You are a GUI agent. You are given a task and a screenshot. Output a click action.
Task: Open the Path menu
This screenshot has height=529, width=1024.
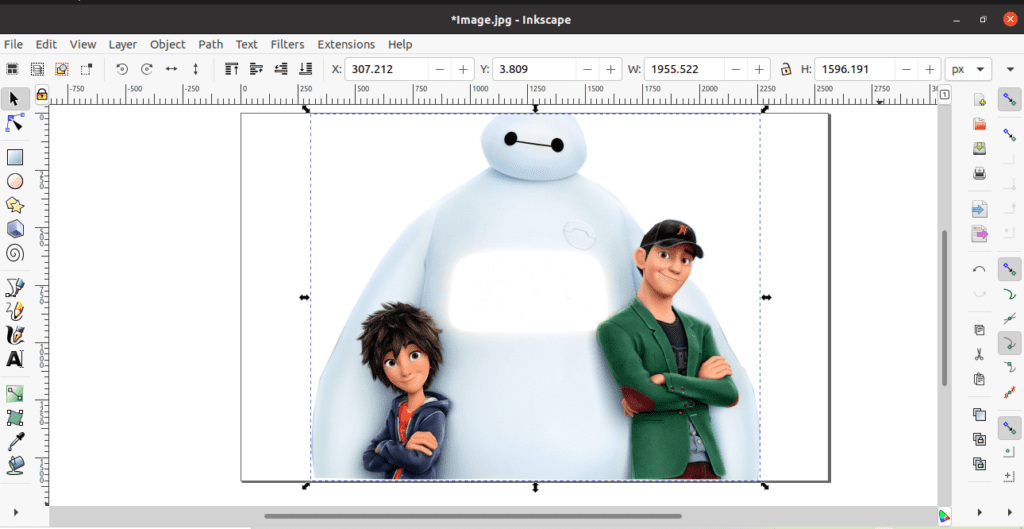pos(211,44)
